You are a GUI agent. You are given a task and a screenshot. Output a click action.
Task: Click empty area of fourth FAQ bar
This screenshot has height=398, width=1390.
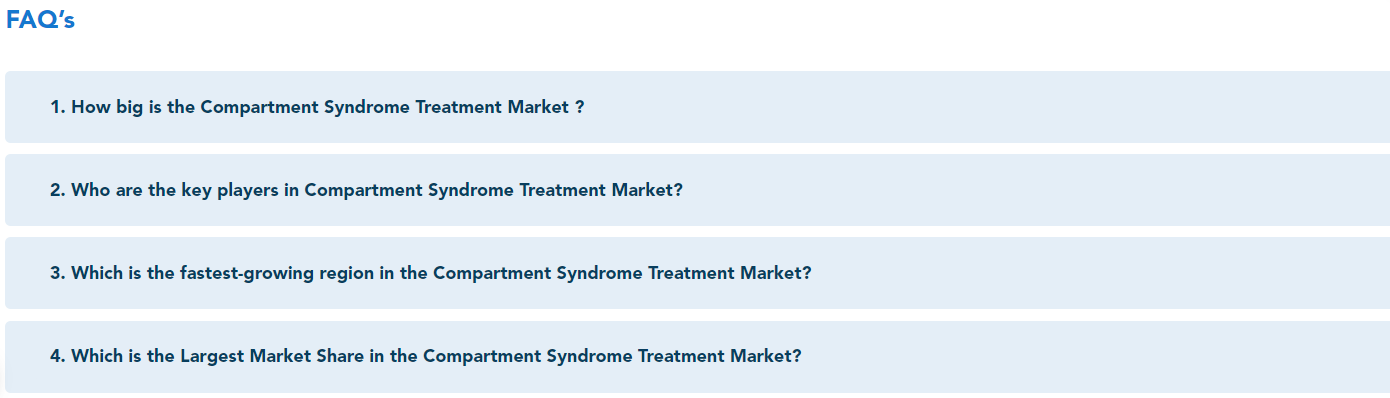pyautogui.click(x=1100, y=356)
